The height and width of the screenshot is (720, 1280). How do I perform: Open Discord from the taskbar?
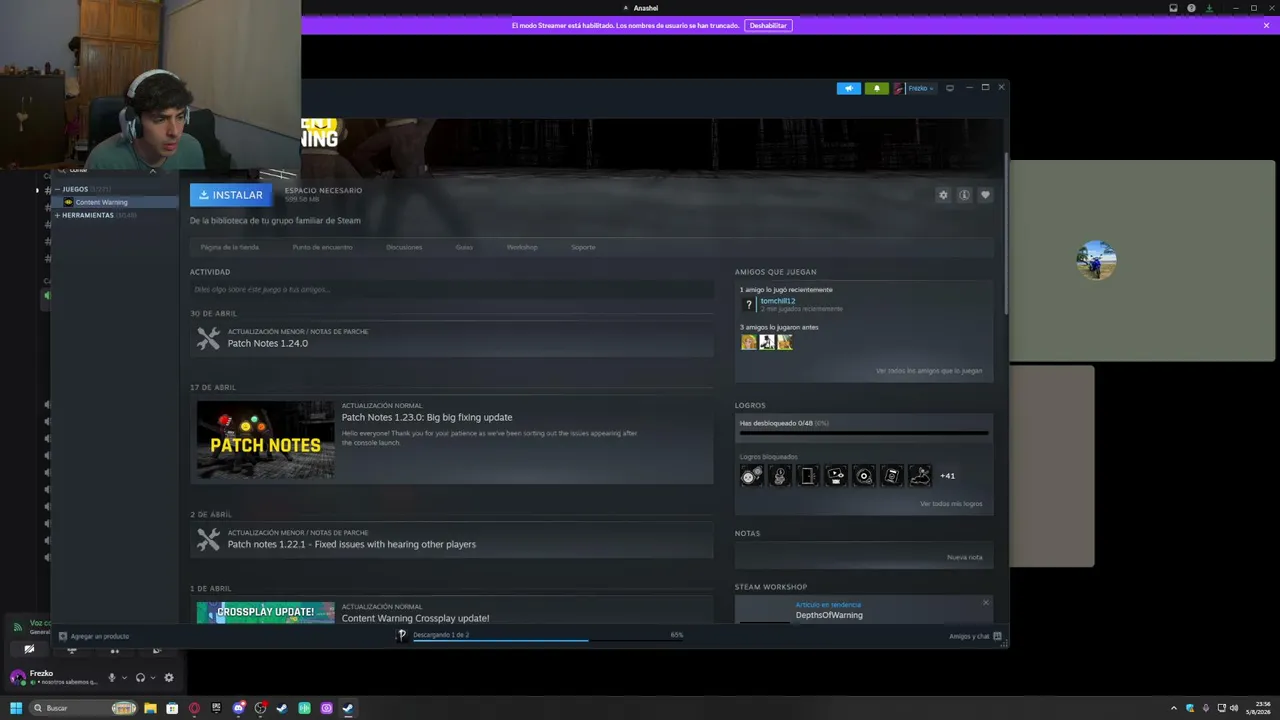click(238, 708)
